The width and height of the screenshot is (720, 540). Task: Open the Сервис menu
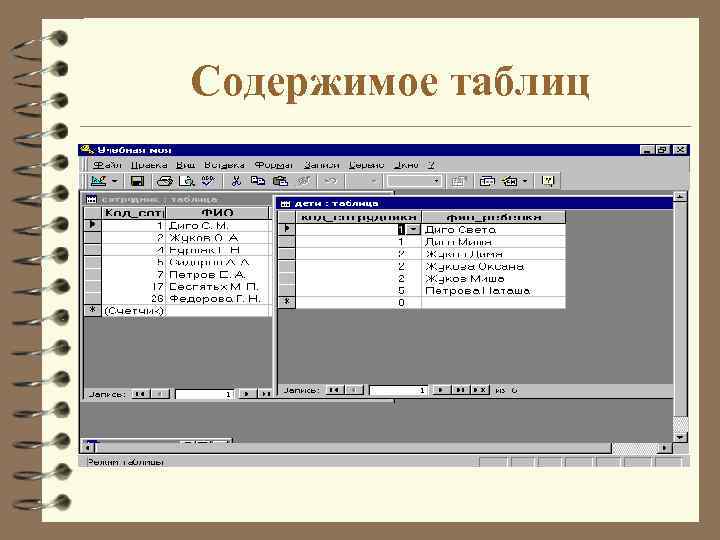pos(366,165)
